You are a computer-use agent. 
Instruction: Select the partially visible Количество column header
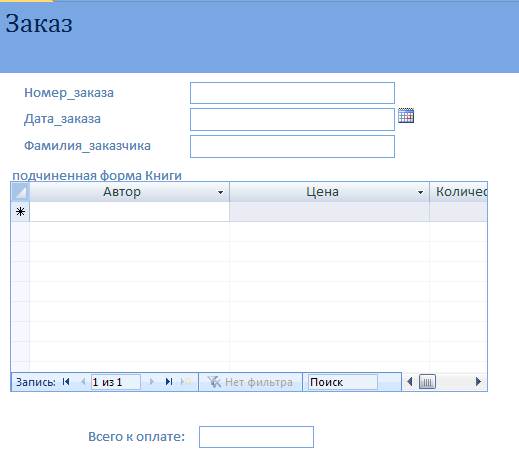[x=459, y=192]
